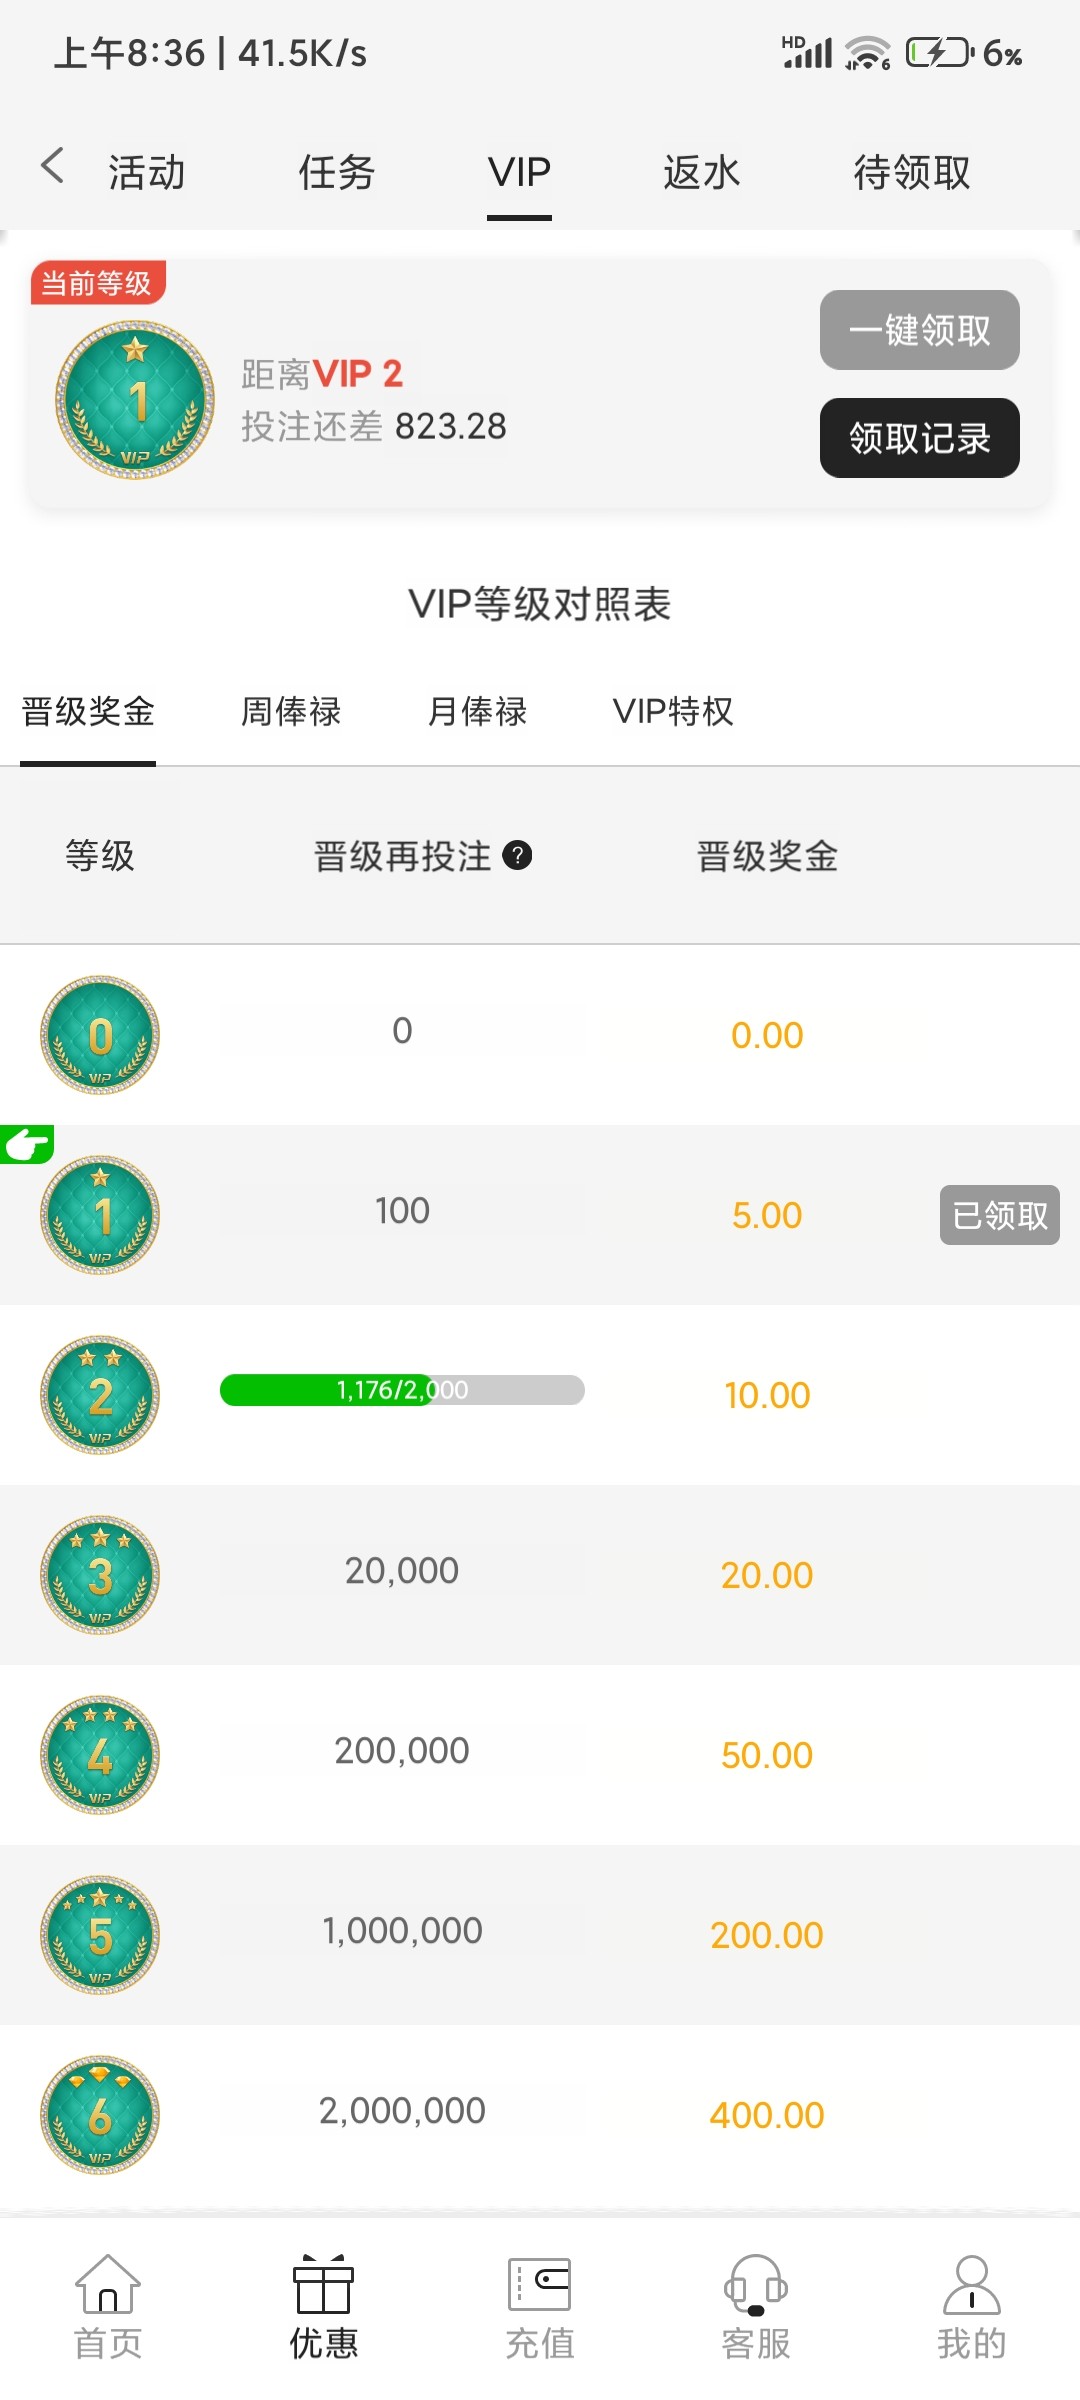Image resolution: width=1080 pixels, height=2400 pixels.
Task: Select the 周俸禄 sub-tab
Action: point(291,712)
